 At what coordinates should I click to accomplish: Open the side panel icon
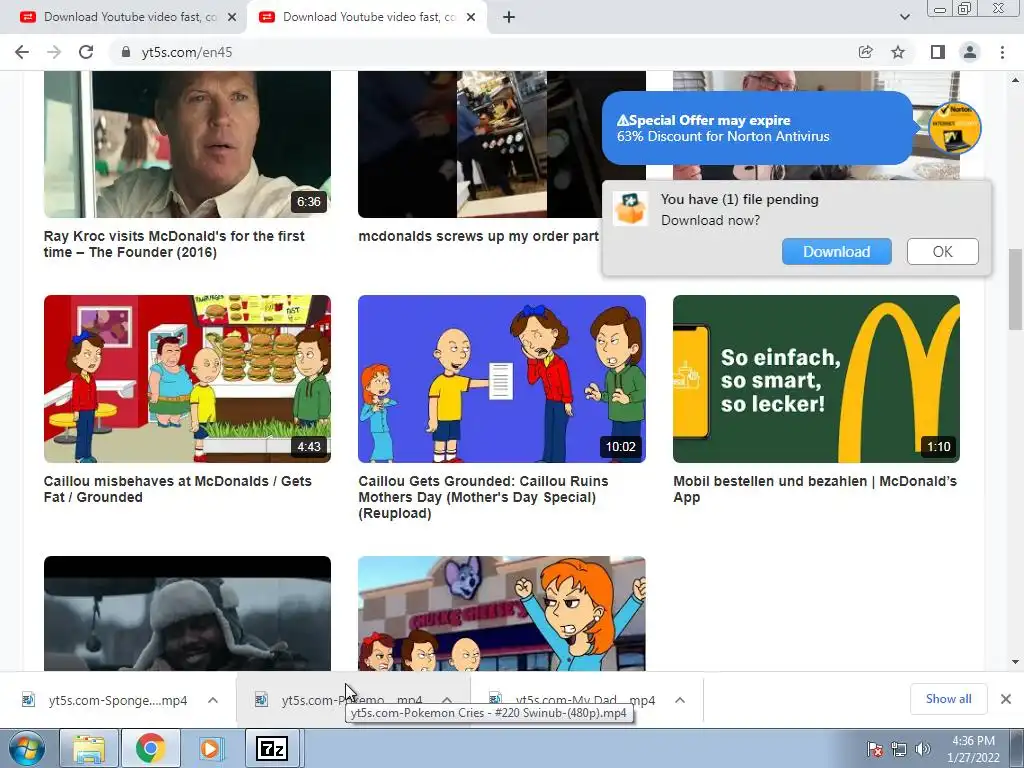[938, 52]
